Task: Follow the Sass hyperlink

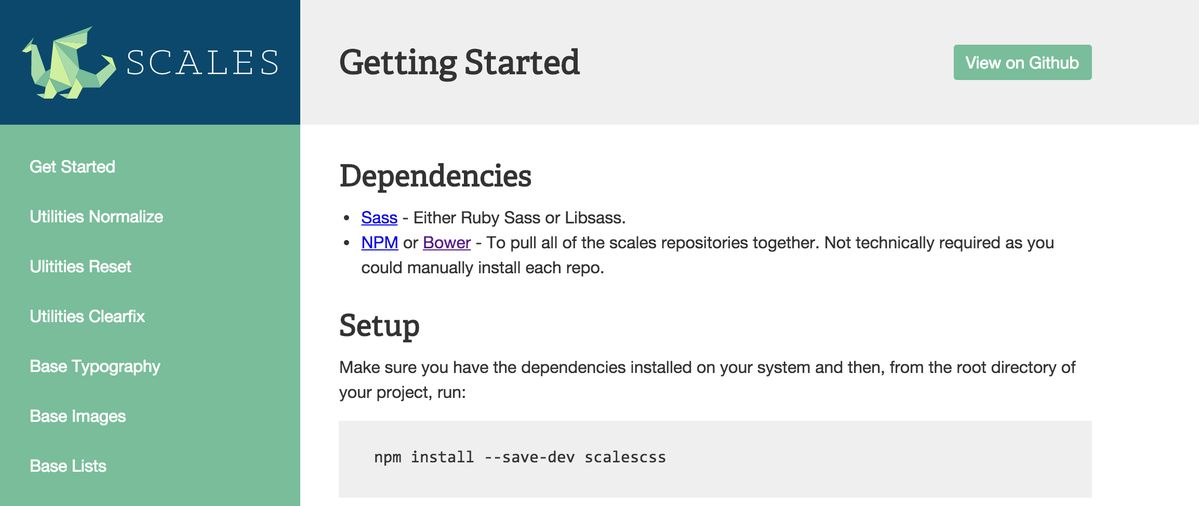Action: click(x=379, y=218)
